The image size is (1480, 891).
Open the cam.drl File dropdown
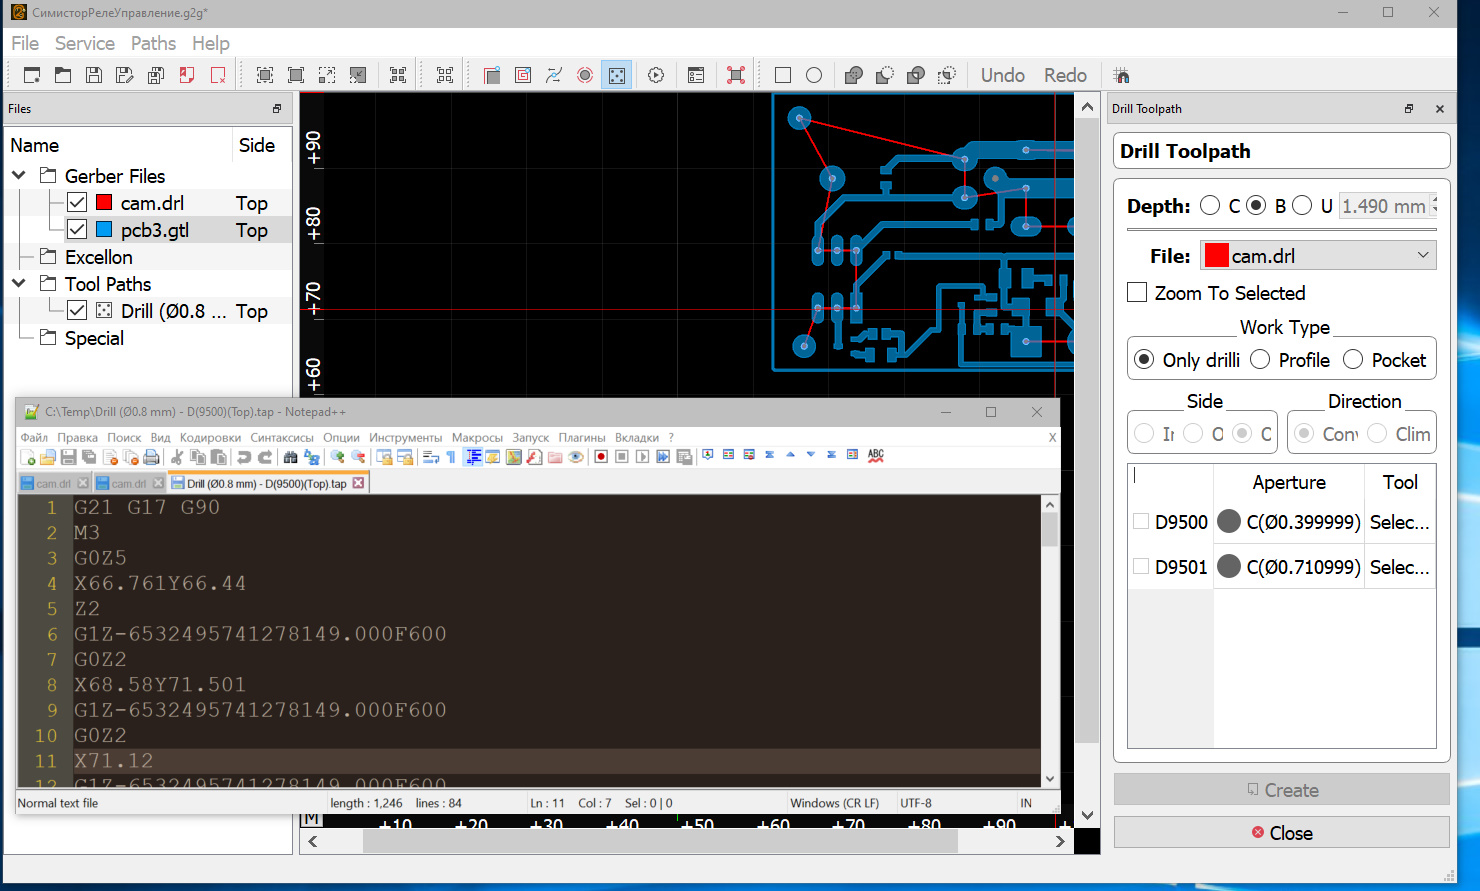[x=1318, y=256]
